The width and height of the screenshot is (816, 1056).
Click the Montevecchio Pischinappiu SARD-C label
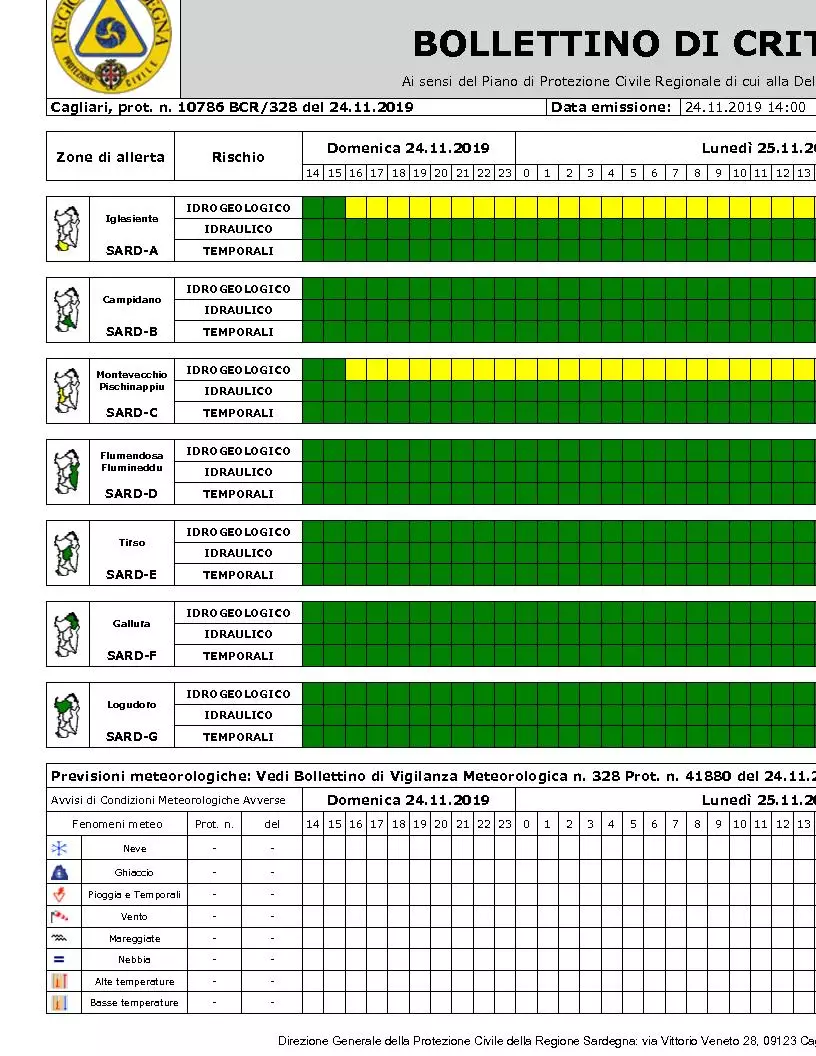click(x=132, y=393)
